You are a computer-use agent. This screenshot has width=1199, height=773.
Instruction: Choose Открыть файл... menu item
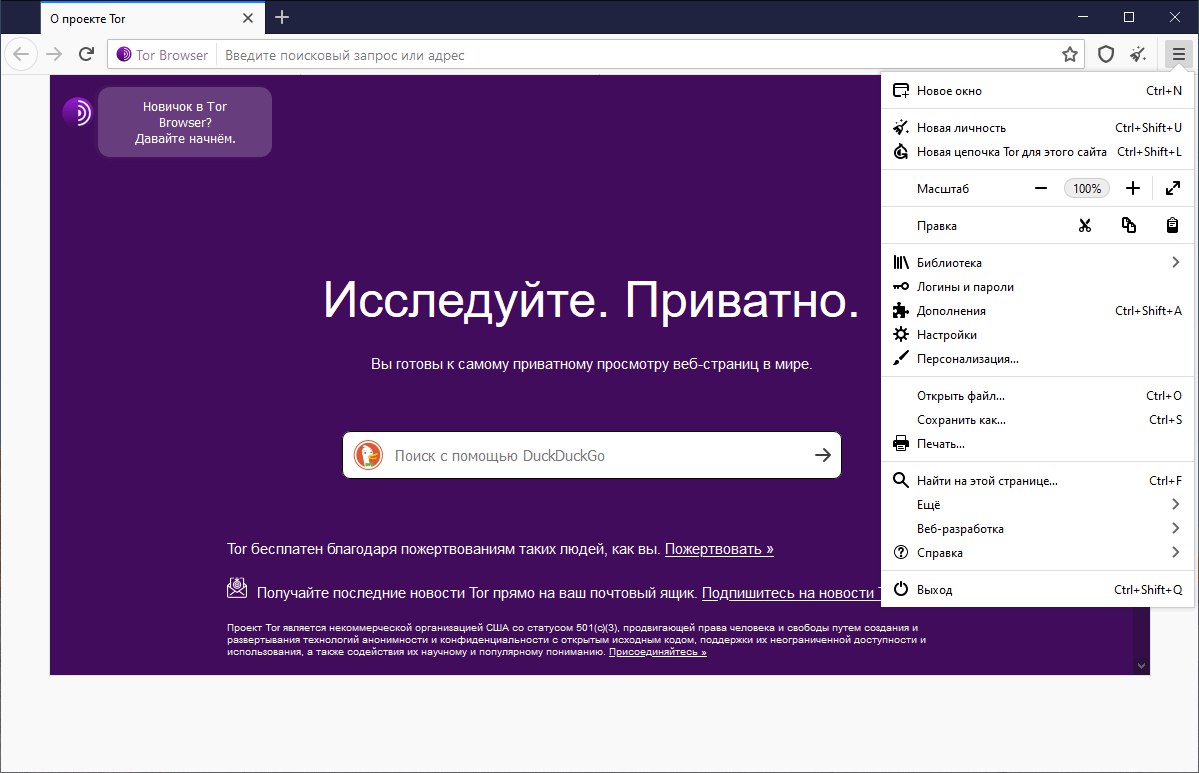1037,395
